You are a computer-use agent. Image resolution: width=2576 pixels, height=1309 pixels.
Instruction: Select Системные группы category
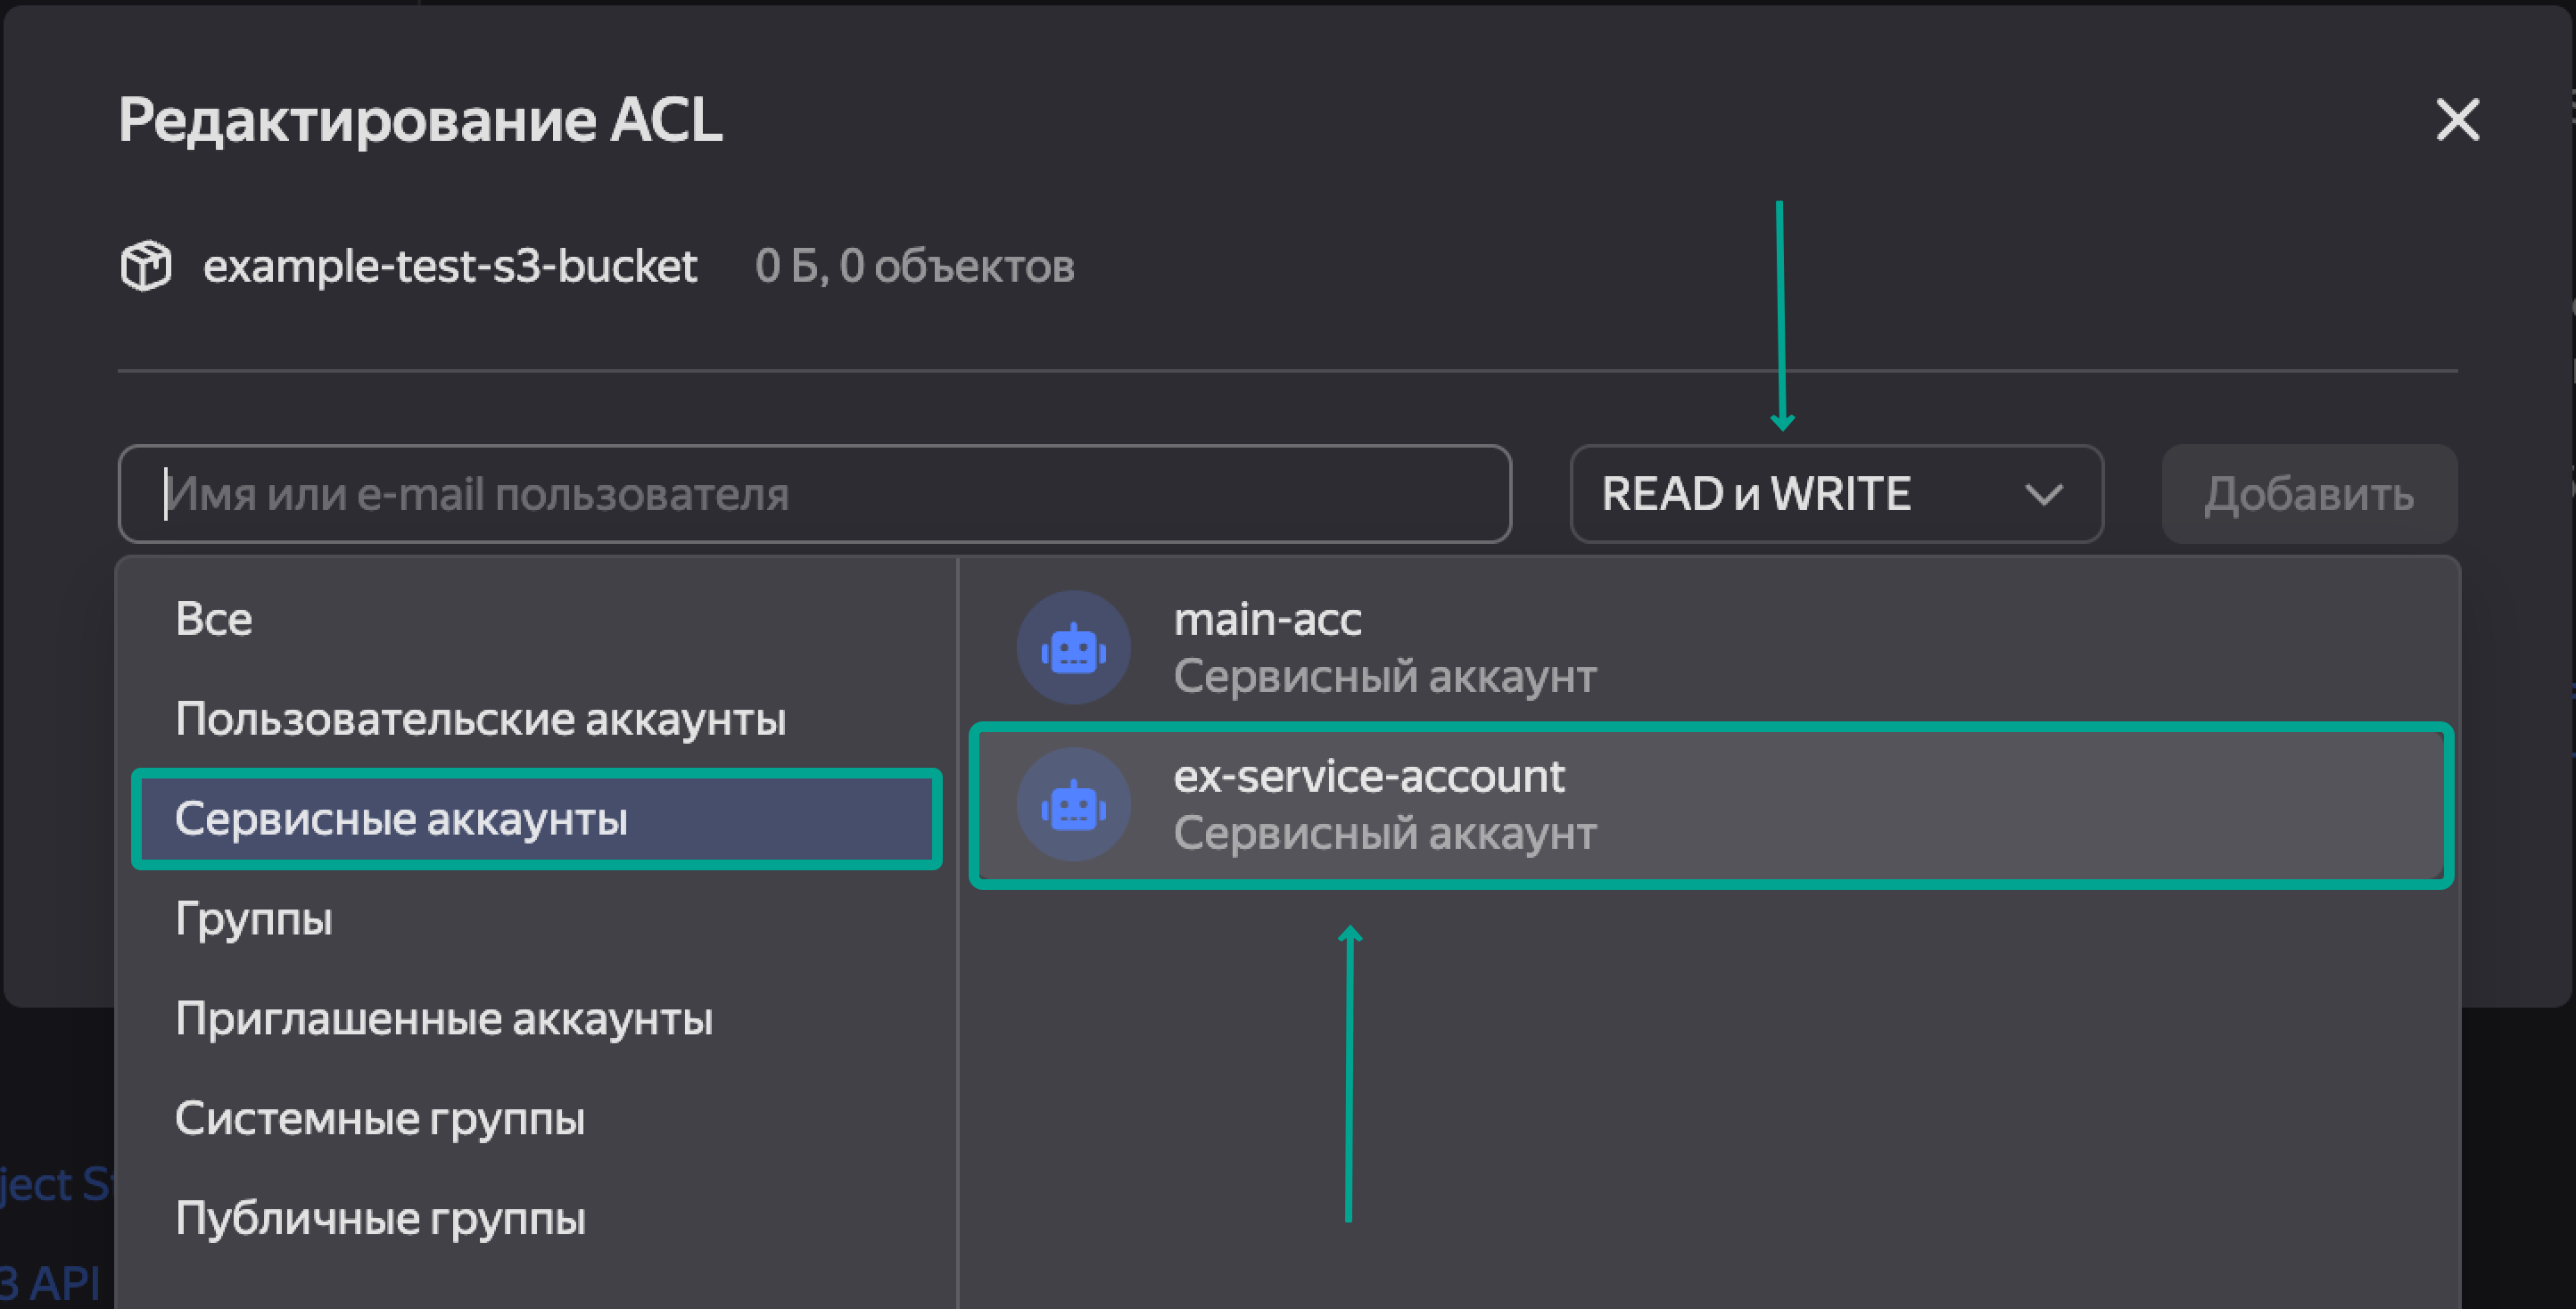tap(379, 1119)
